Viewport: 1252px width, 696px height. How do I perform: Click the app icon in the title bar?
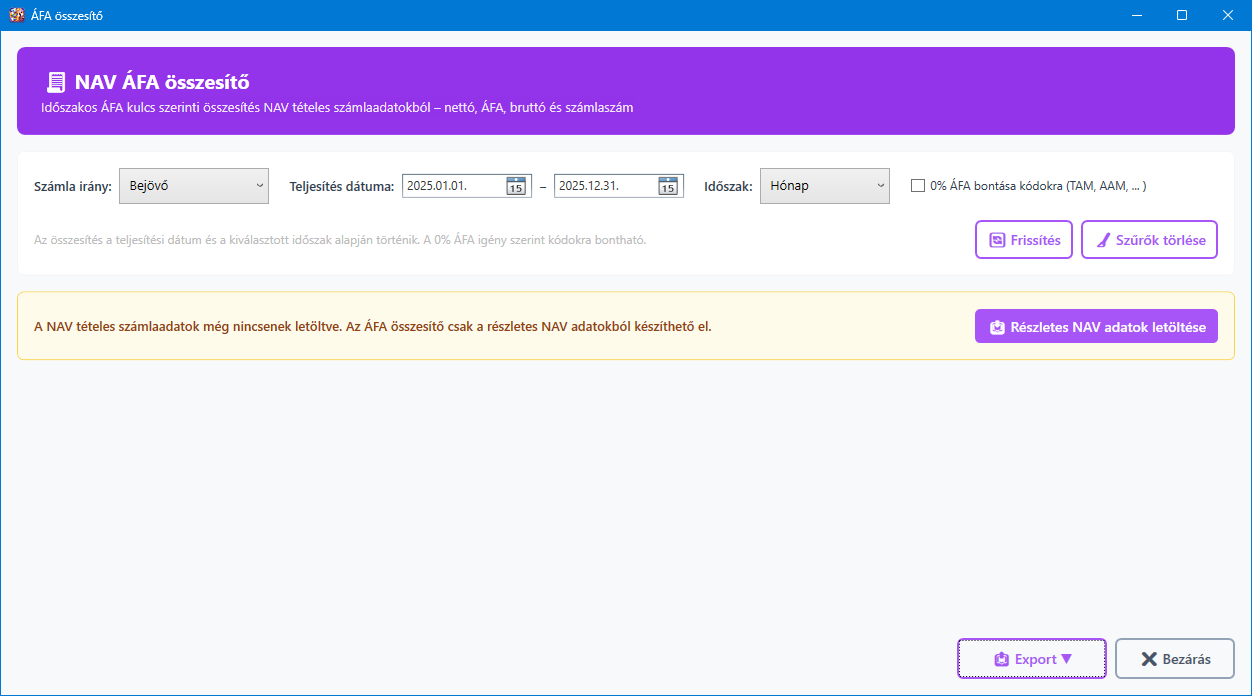pyautogui.click(x=16, y=15)
